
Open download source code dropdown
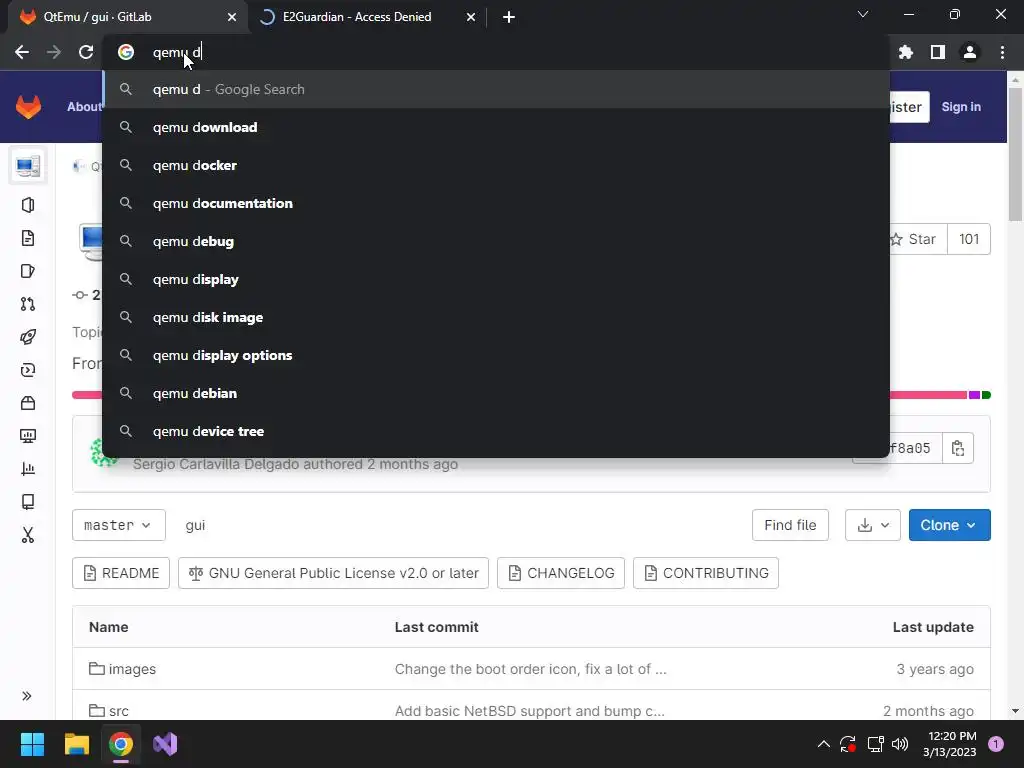coord(872,525)
